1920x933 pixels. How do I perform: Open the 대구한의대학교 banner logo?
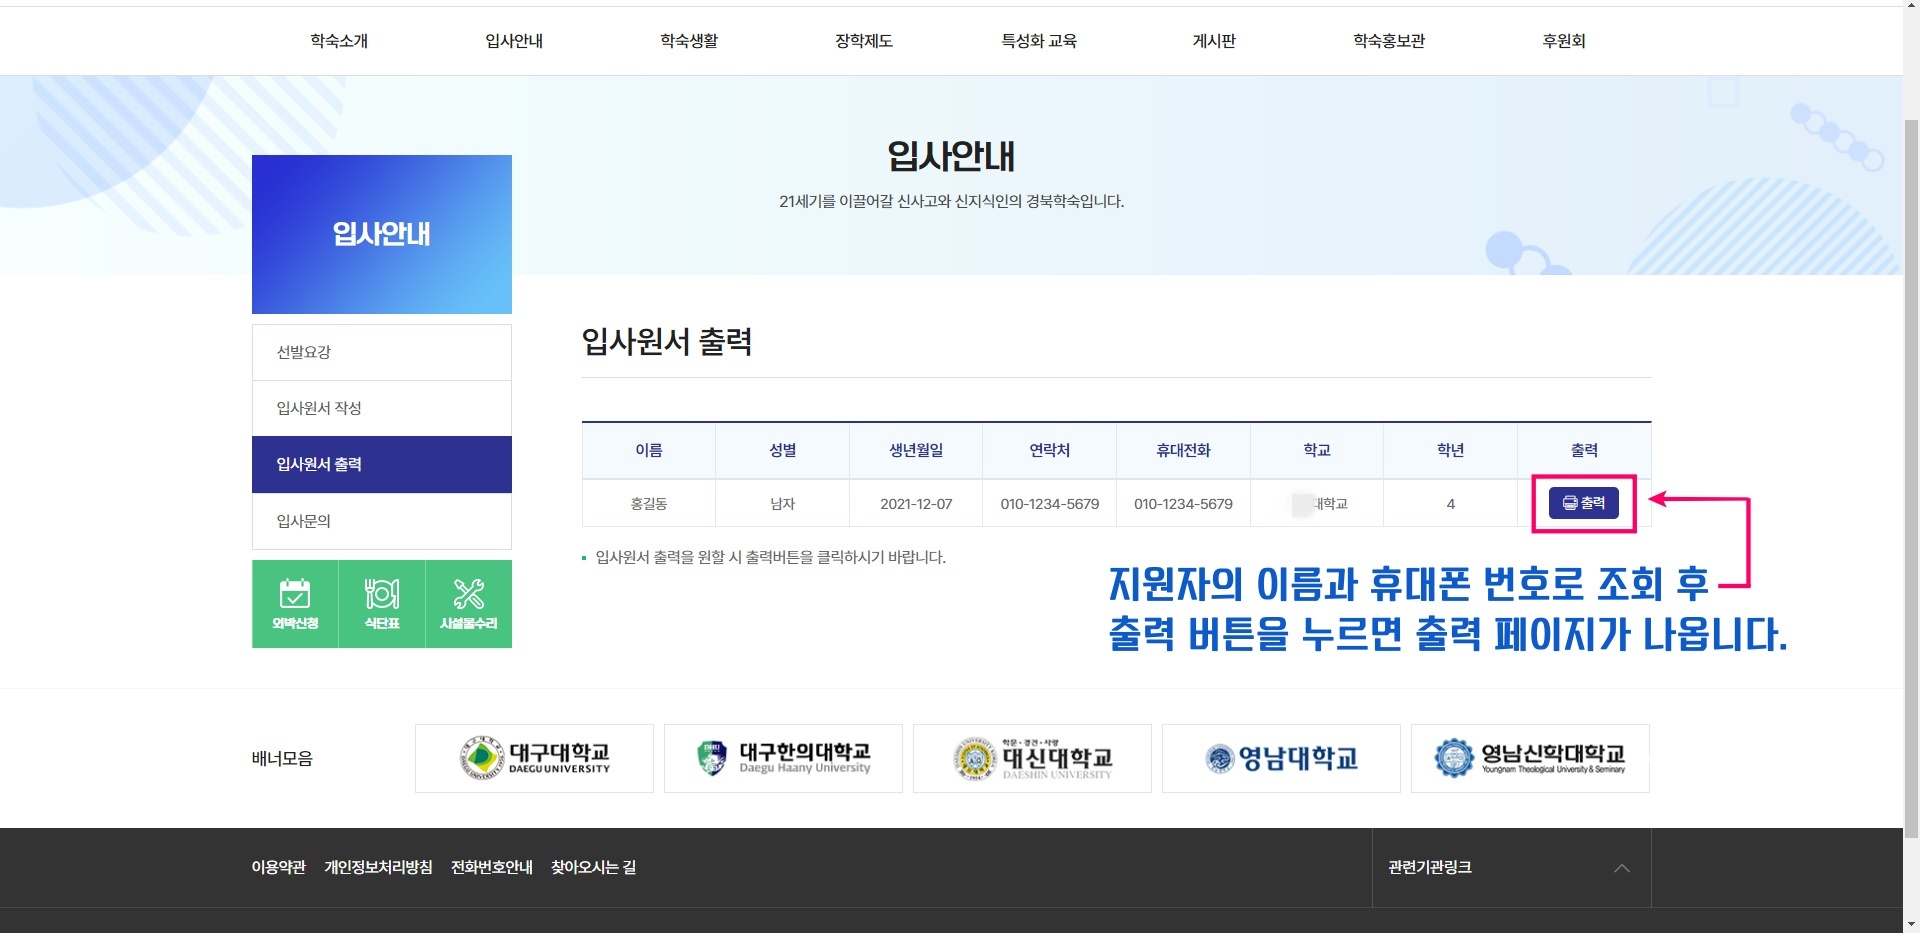783,759
